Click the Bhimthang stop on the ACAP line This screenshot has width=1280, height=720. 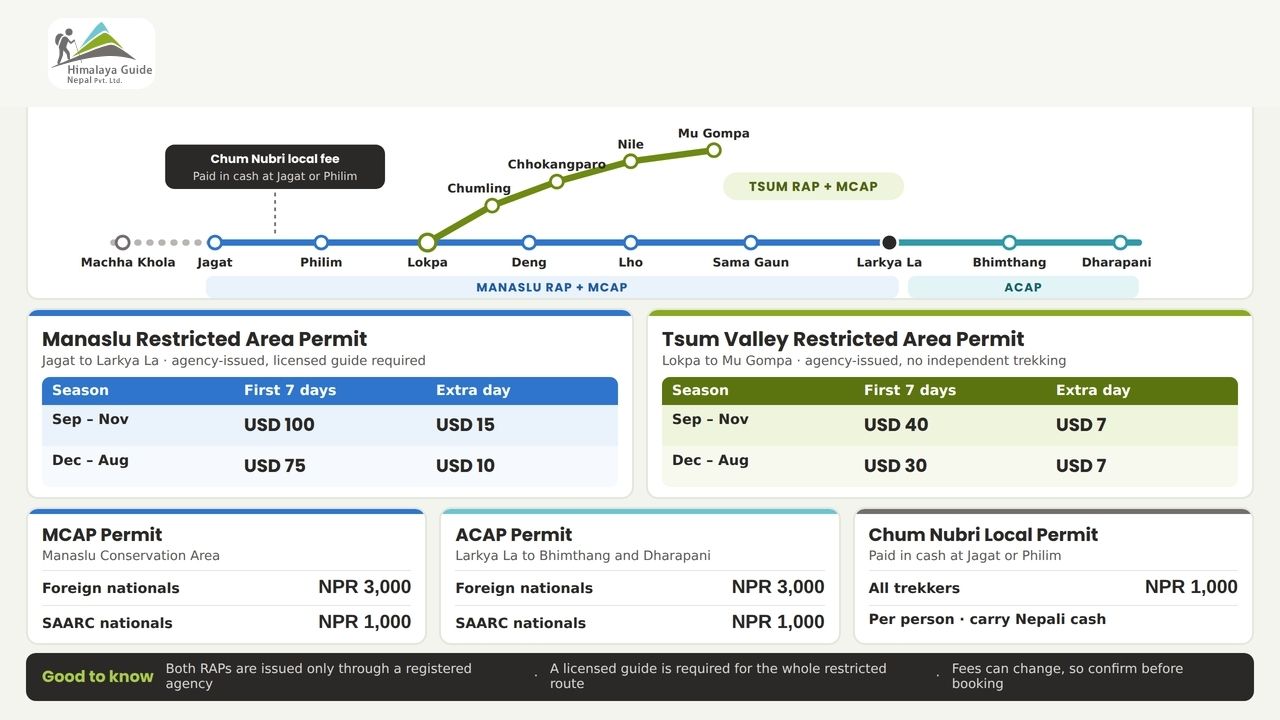pos(1009,242)
